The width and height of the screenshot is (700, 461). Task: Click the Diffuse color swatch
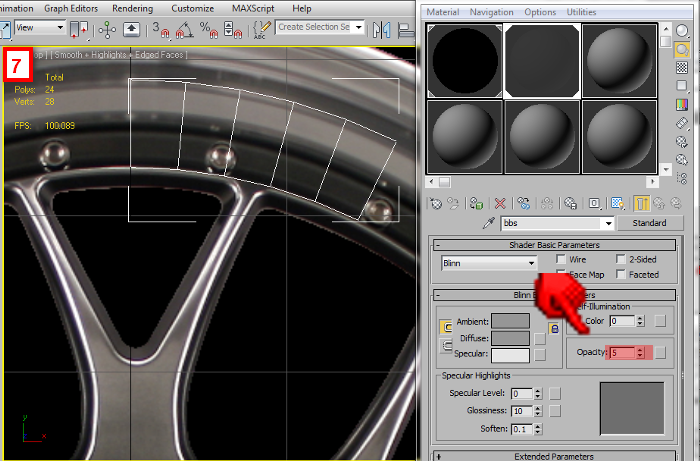(510, 338)
